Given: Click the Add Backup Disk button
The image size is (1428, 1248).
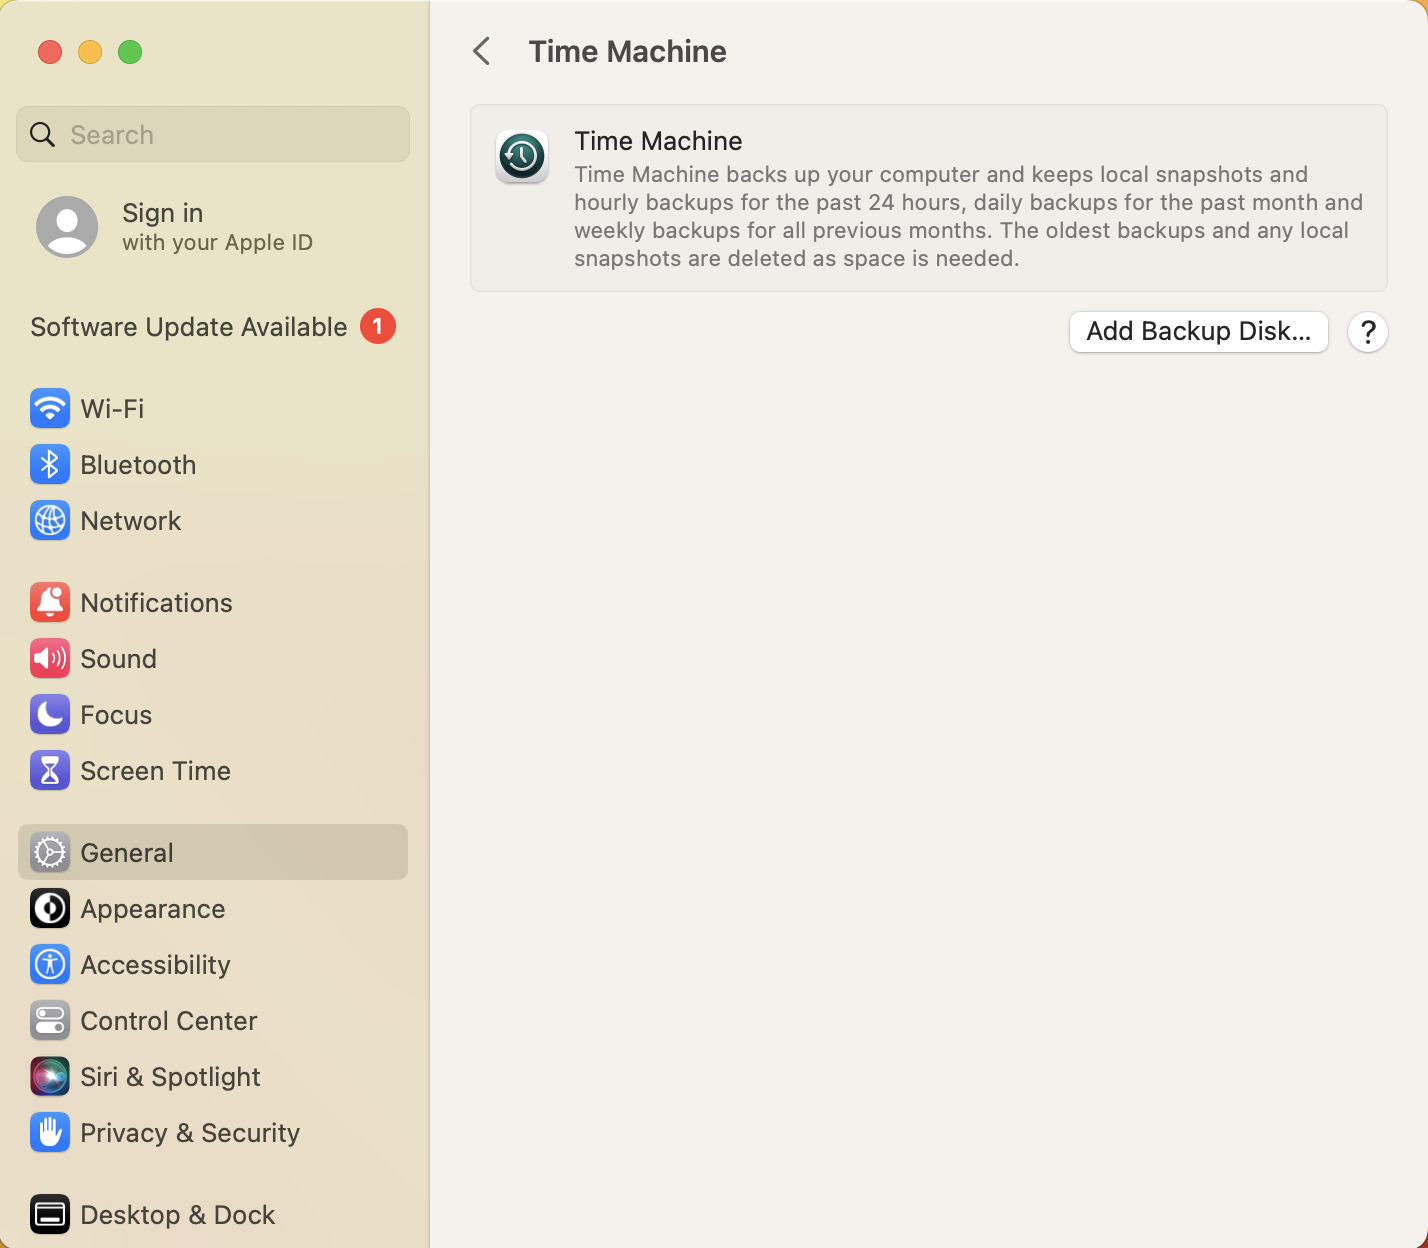Looking at the screenshot, I should pyautogui.click(x=1198, y=331).
